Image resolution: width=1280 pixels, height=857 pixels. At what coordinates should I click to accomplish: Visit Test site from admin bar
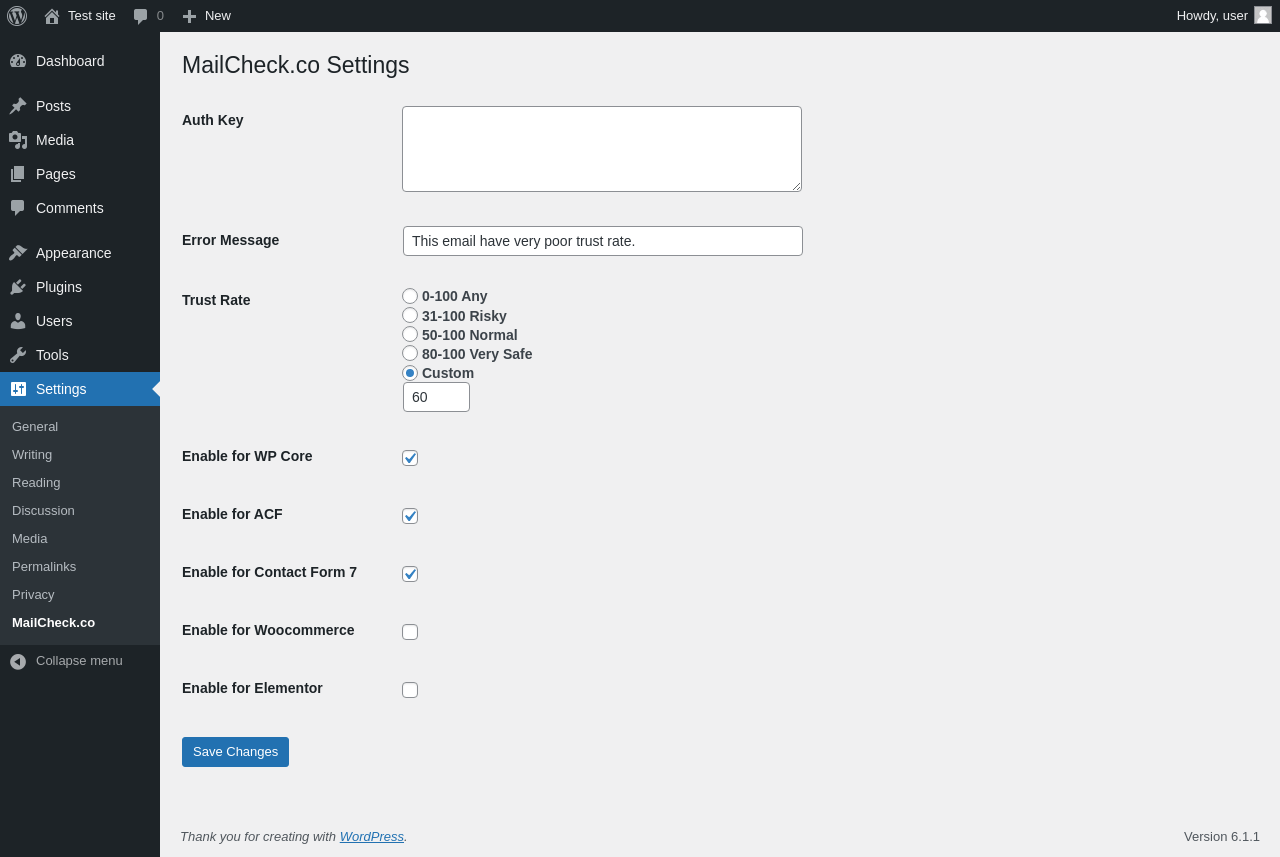92,15
